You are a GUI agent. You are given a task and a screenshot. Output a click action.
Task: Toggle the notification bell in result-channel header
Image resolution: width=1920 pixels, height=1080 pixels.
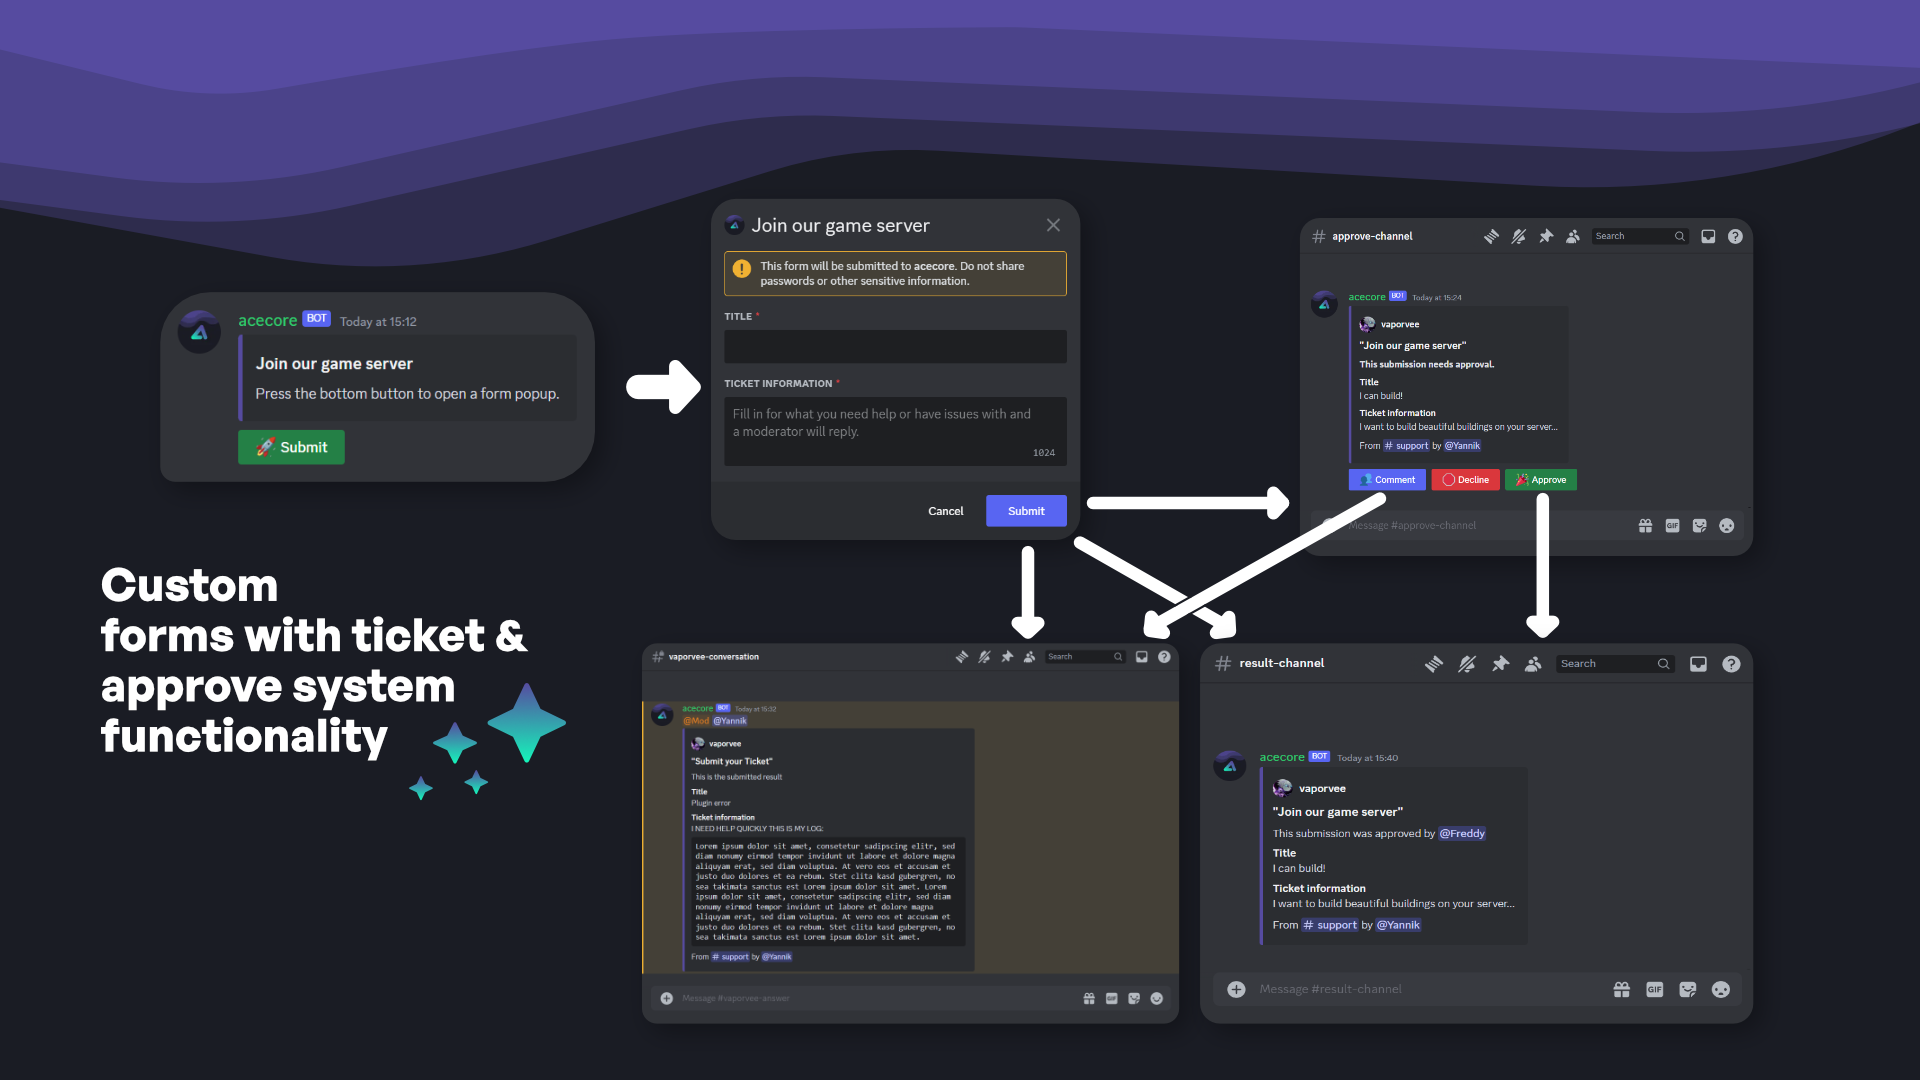point(1467,663)
